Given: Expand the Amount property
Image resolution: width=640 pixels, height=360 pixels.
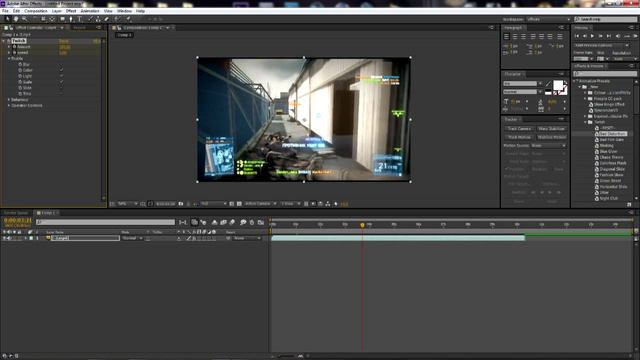Looking at the screenshot, I should [9, 47].
